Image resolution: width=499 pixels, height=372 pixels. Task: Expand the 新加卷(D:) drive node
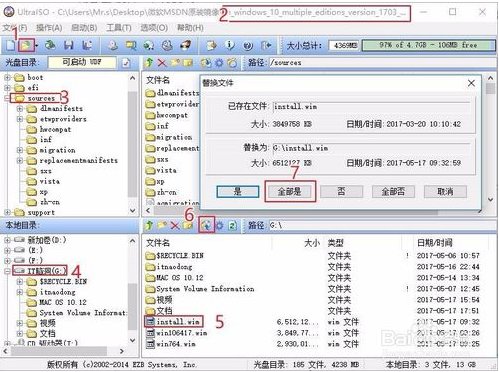(x=7, y=240)
